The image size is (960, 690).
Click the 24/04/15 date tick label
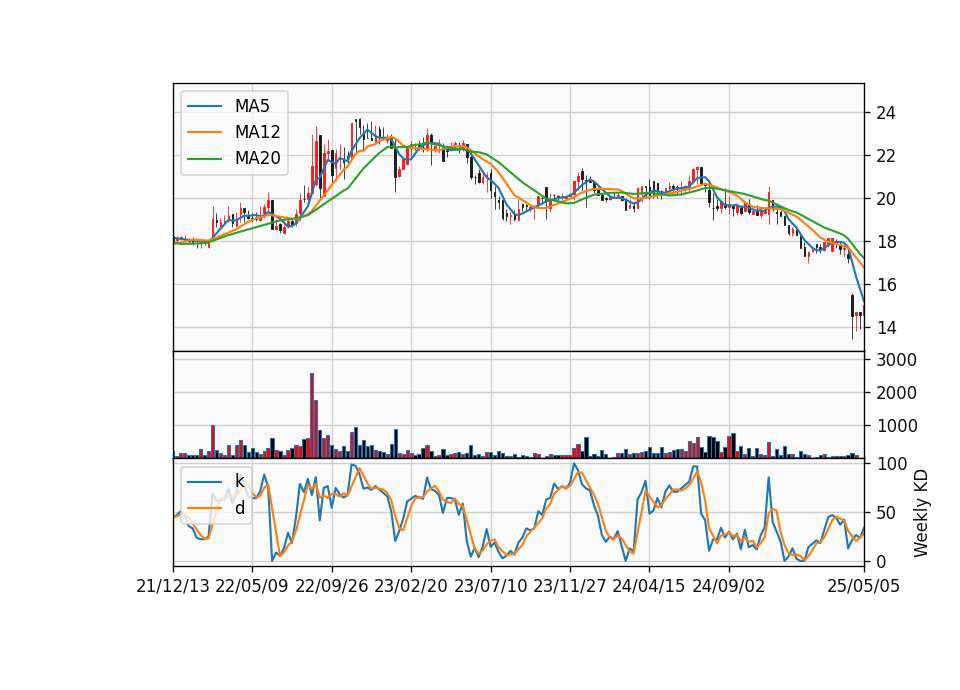click(x=649, y=587)
